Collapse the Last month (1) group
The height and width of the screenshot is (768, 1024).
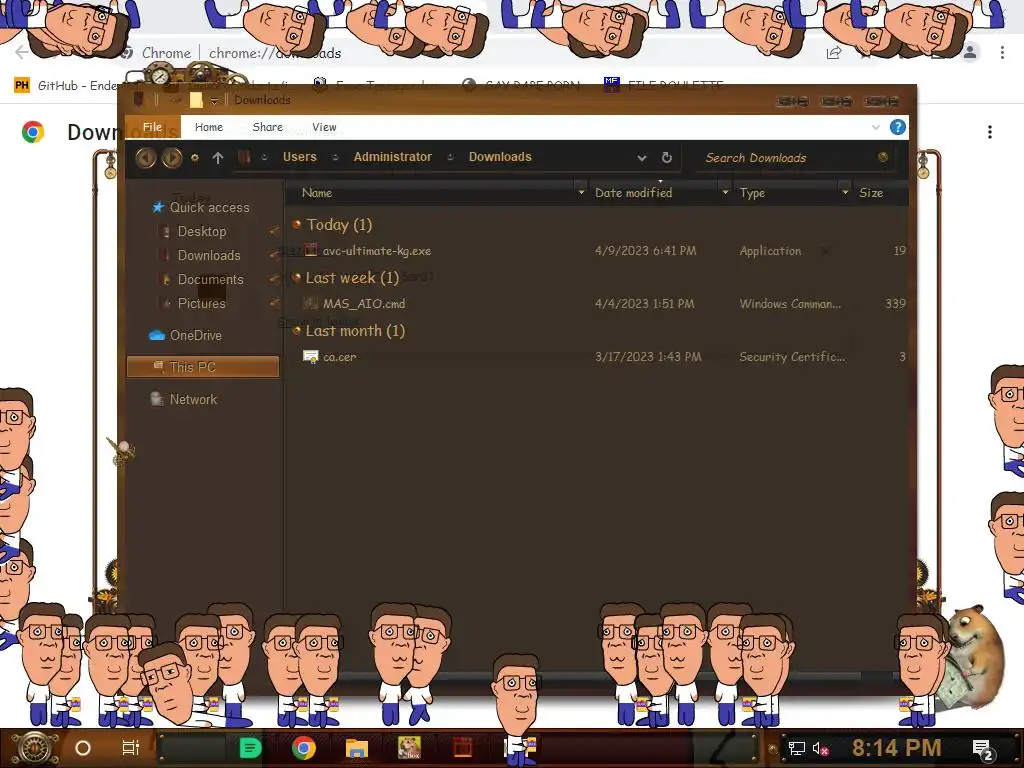(296, 330)
